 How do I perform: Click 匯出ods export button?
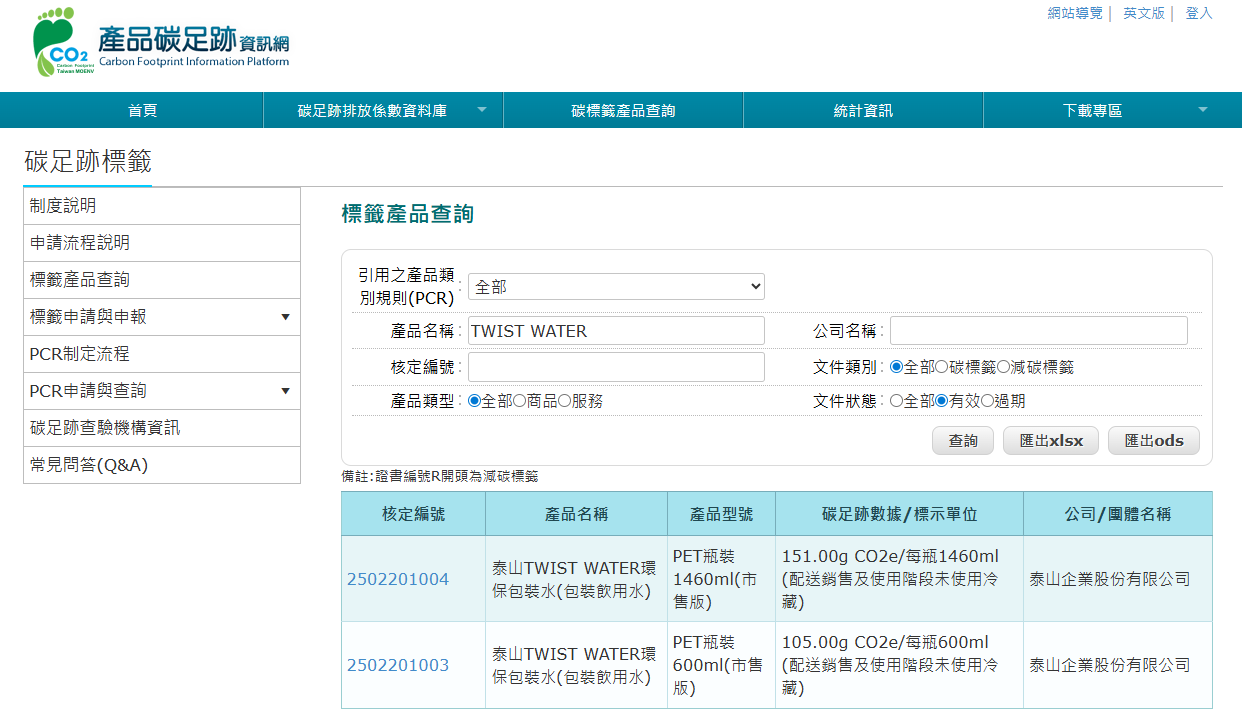pos(1153,441)
